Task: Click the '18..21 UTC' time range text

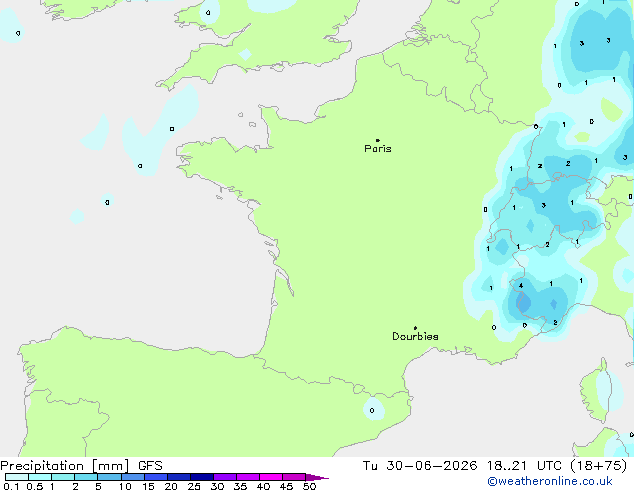Action: 524,466
